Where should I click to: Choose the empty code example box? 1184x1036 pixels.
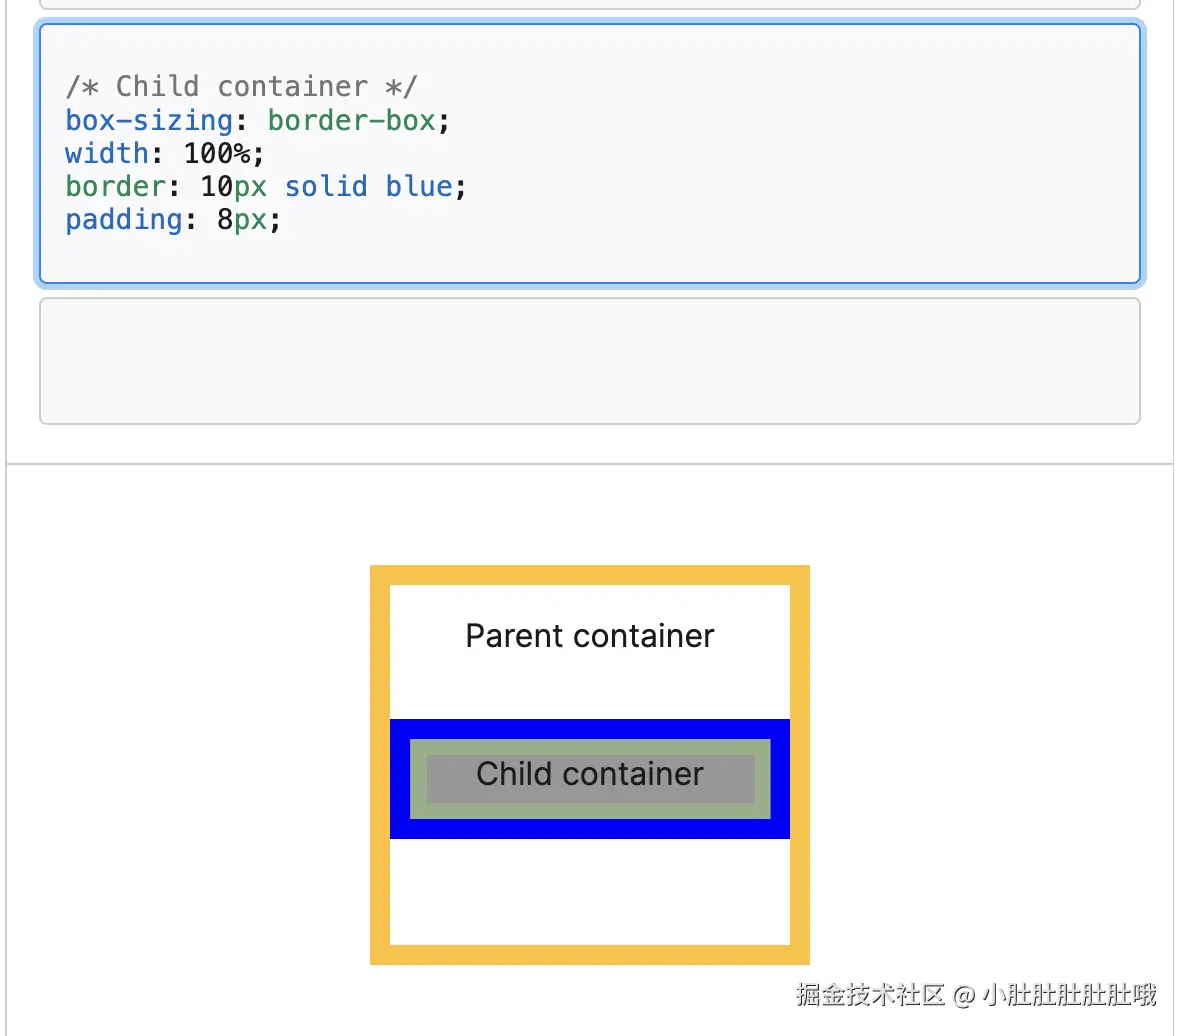coord(590,361)
